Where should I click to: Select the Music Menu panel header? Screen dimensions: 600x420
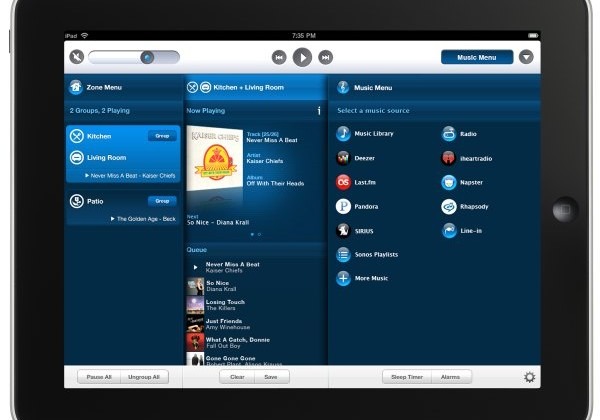(435, 88)
